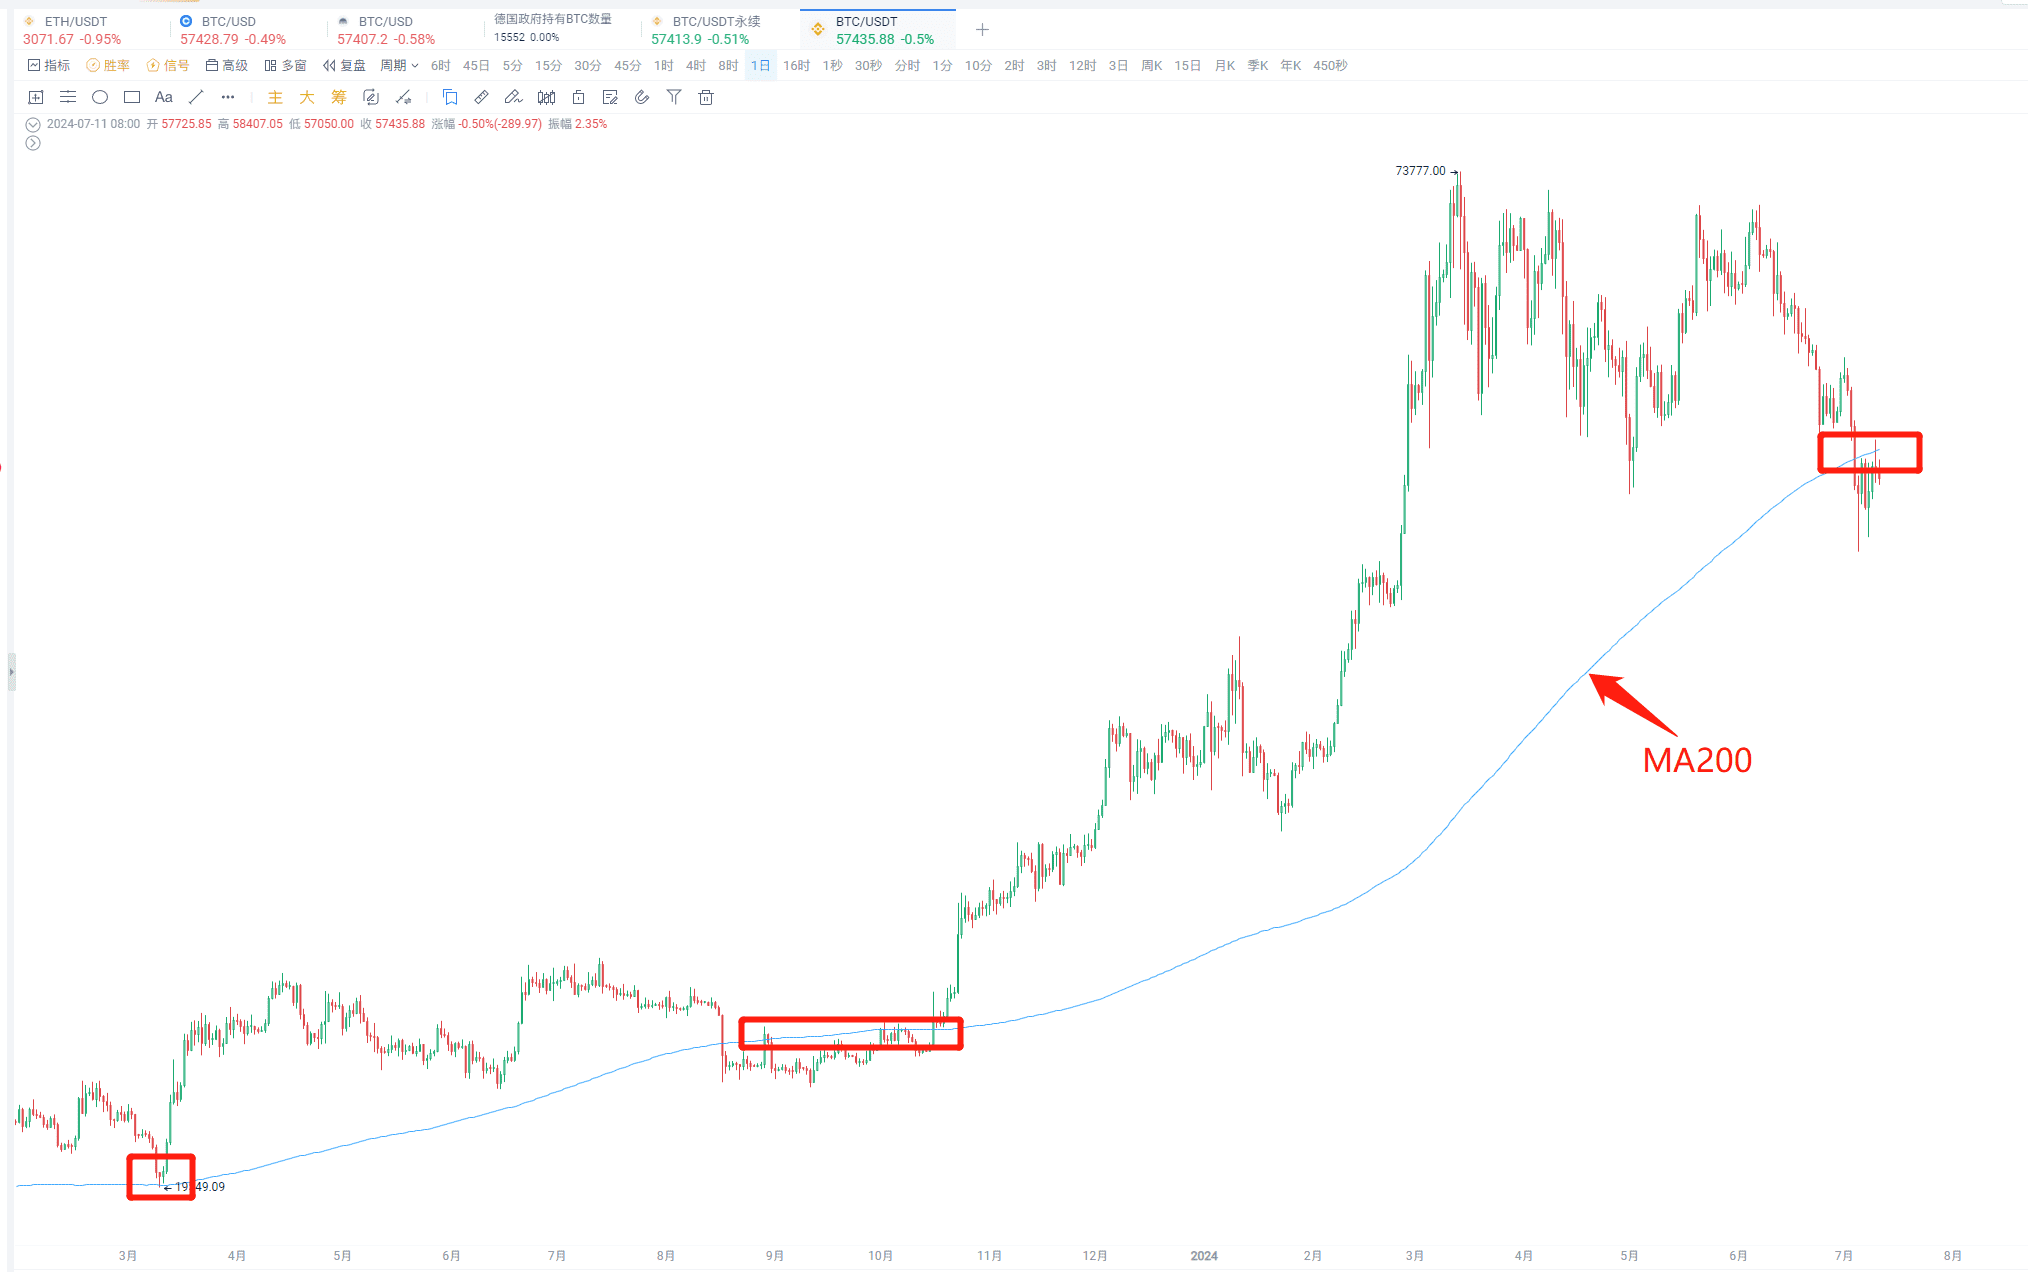Click the candlestick chart style icon
Image resolution: width=2028 pixels, height=1272 pixels.
[546, 97]
